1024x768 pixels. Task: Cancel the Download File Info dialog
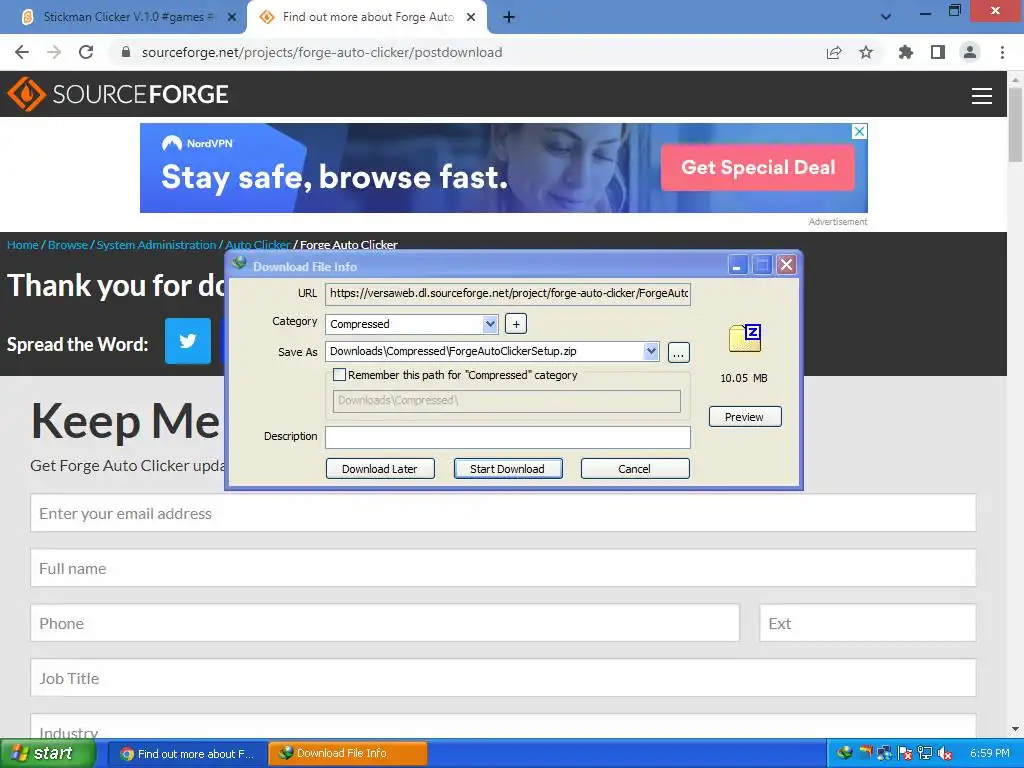[634, 469]
